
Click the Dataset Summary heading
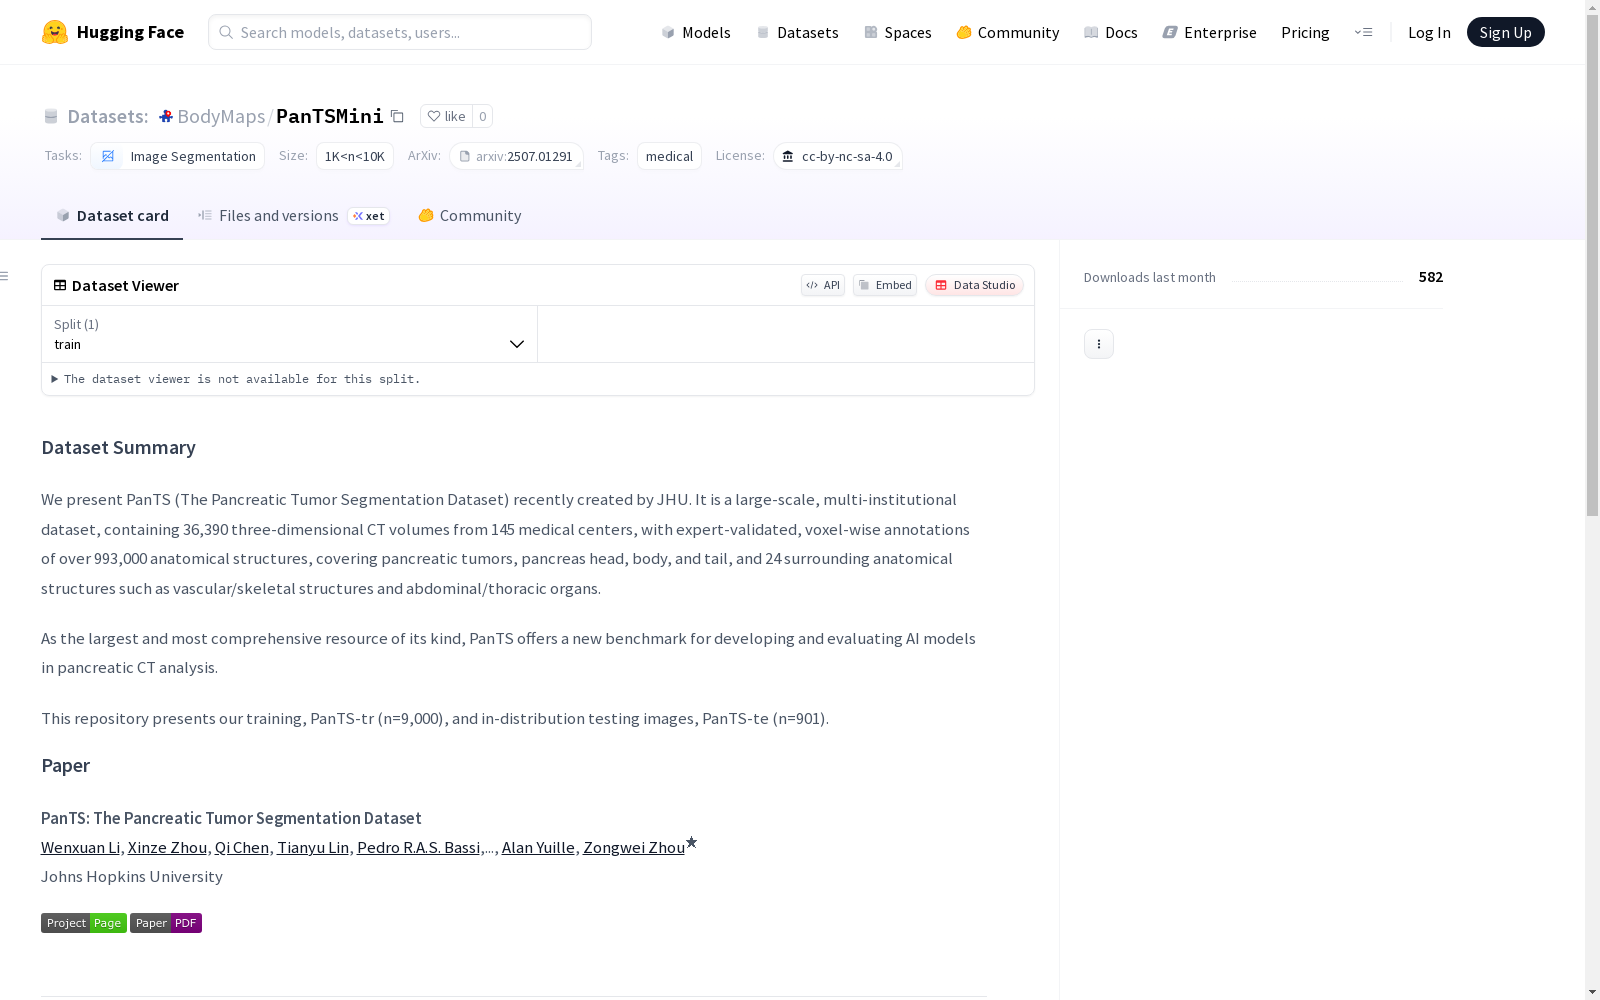(118, 448)
